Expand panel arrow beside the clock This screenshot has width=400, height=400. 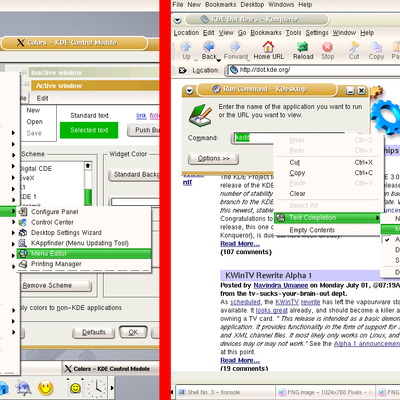click(x=112, y=388)
